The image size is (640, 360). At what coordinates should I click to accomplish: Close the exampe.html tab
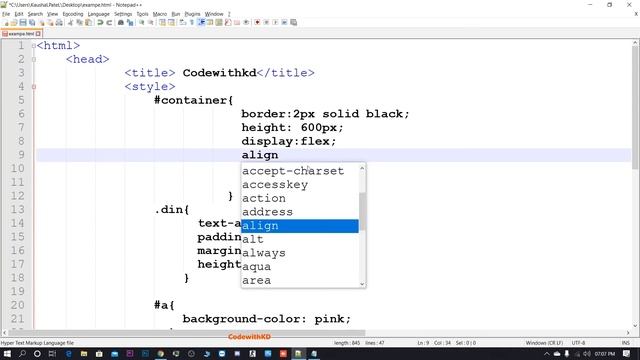pos(38,34)
